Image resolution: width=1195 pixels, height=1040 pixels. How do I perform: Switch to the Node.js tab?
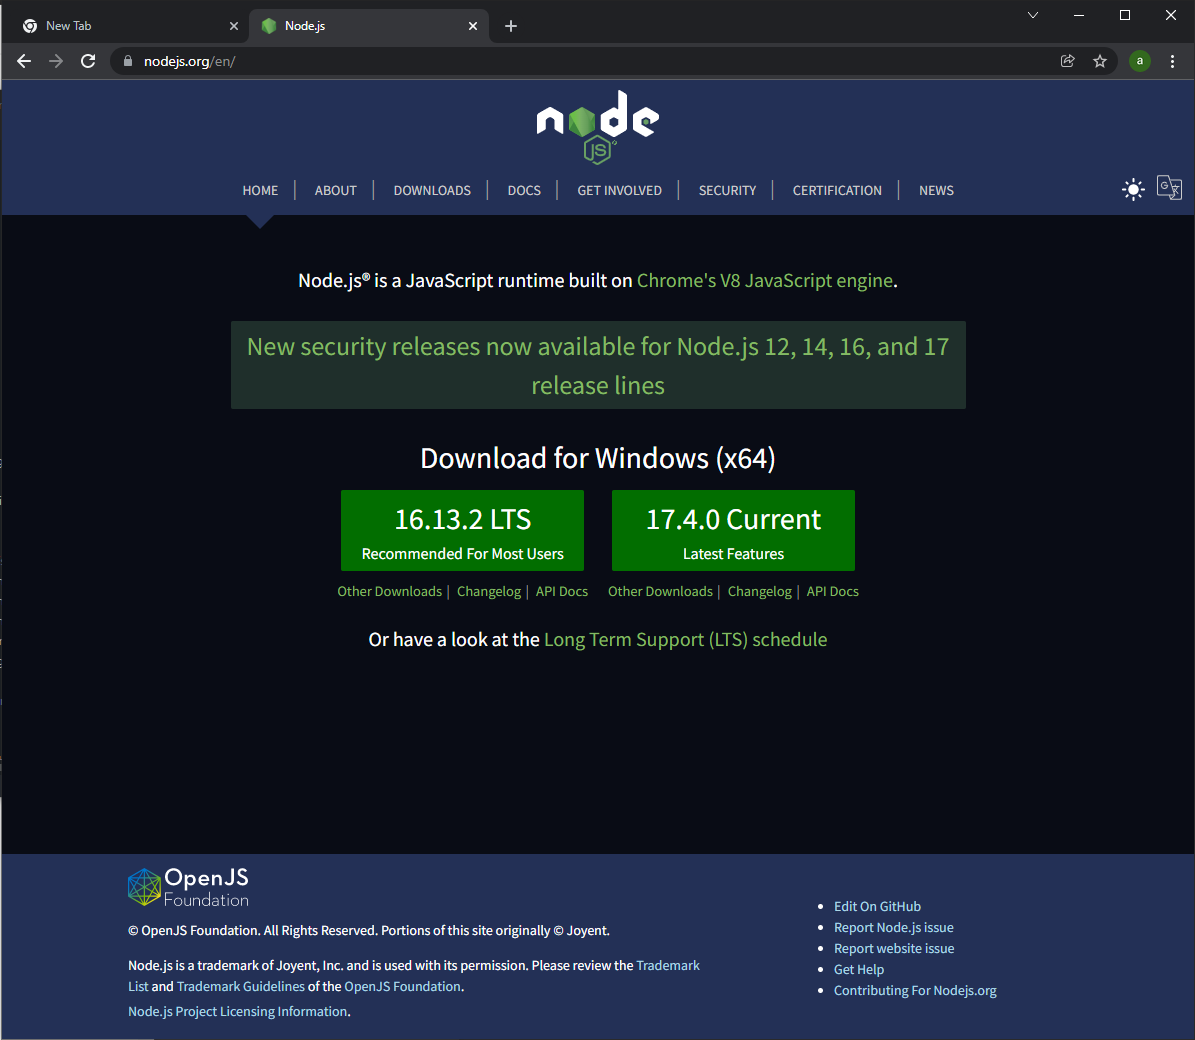click(370, 26)
